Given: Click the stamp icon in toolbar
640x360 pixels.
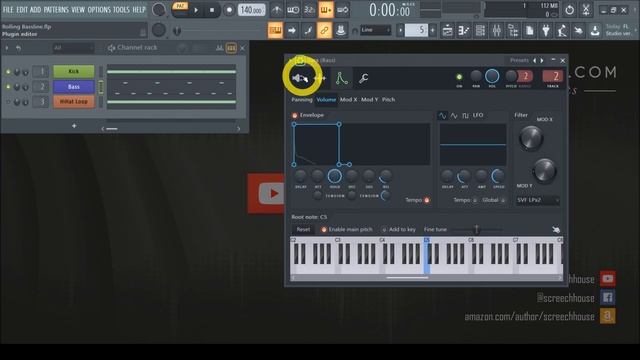Looking at the screenshot, I should point(341,30).
